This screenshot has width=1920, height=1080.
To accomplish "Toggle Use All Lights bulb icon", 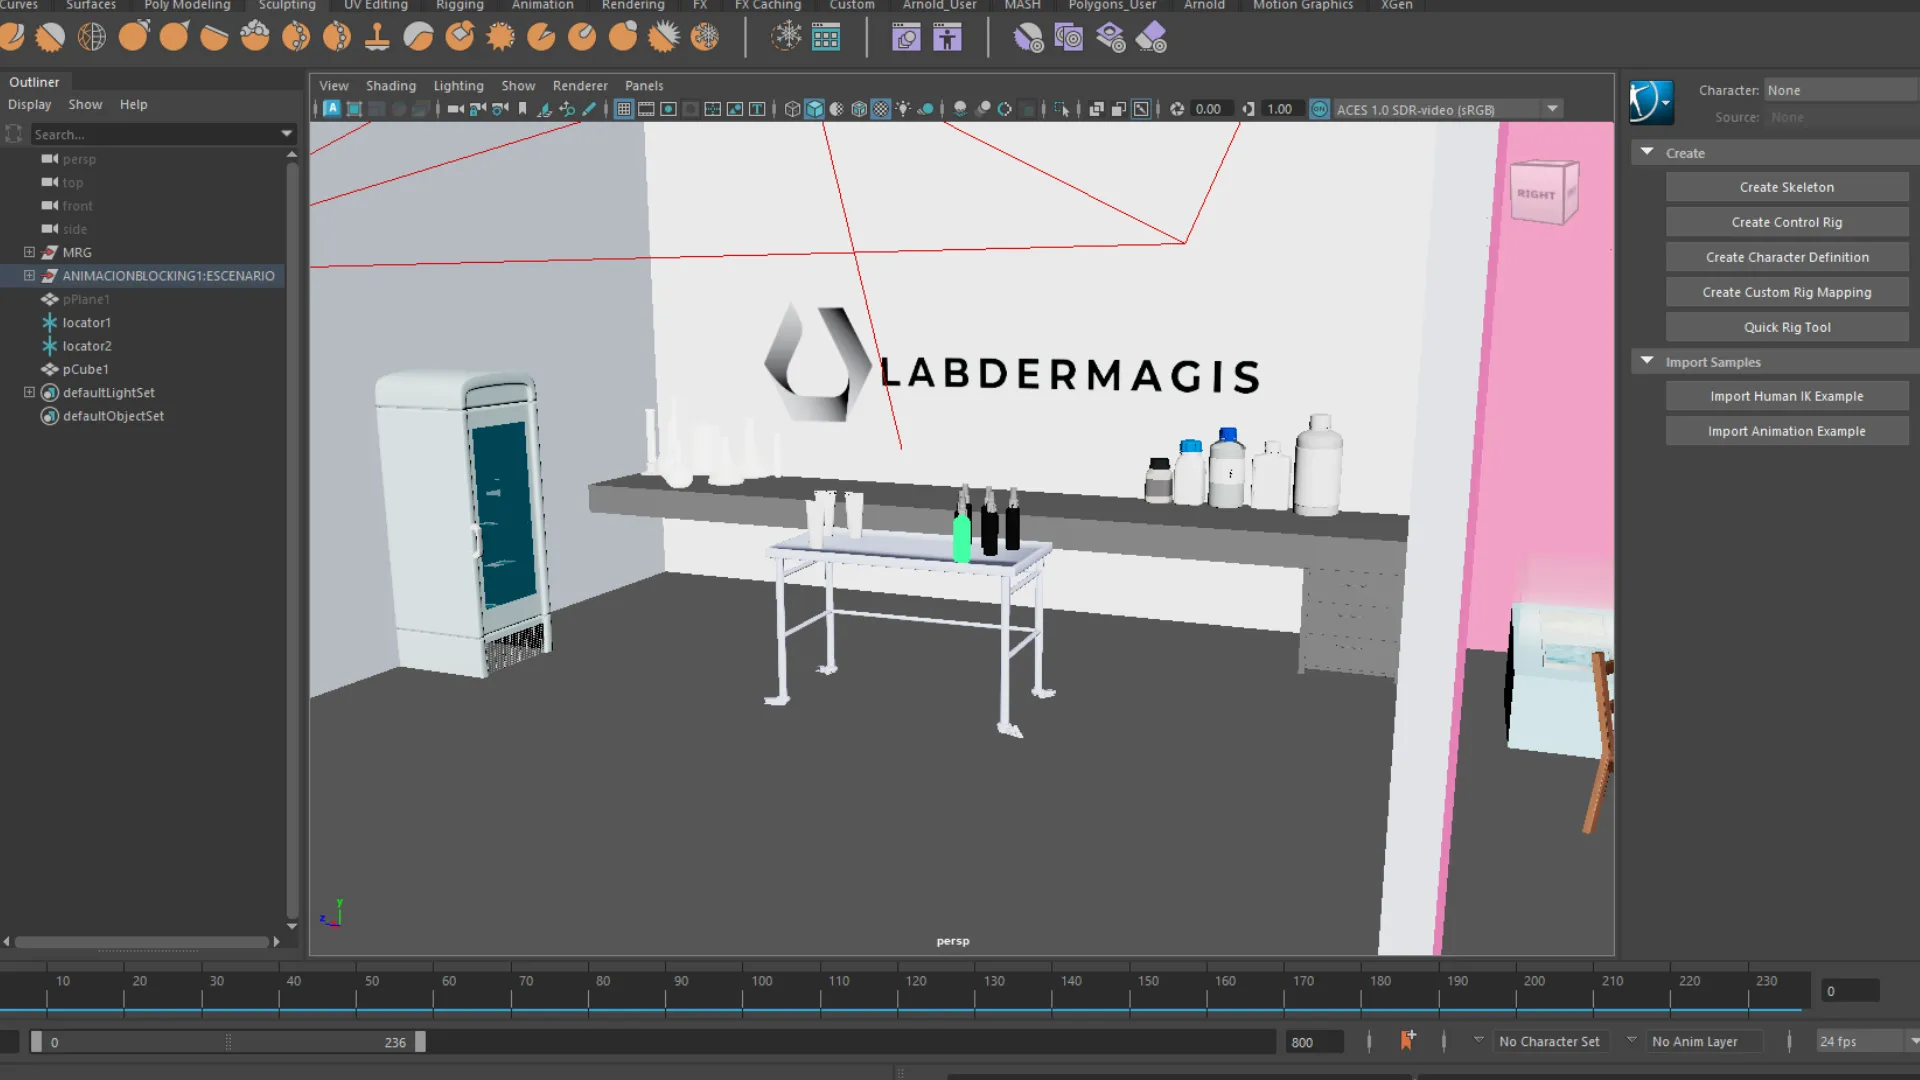I will tap(903, 109).
